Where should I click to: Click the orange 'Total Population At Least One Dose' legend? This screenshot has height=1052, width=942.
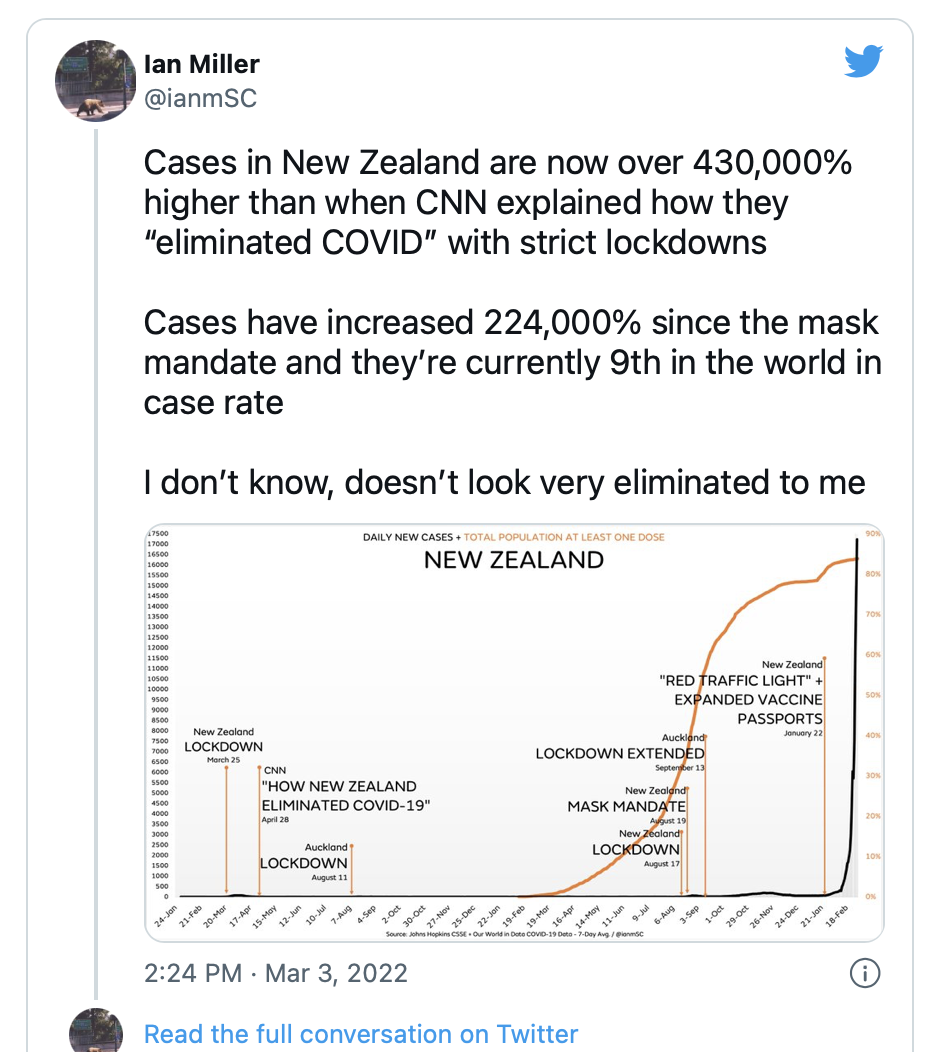point(564,537)
